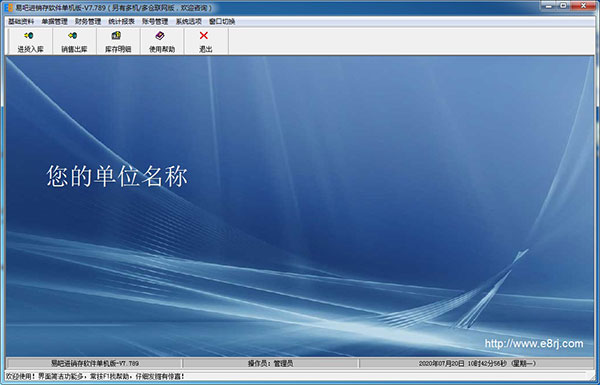The width and height of the screenshot is (600, 385).
Task: Click the app icon in the title bar
Action: [8, 8]
